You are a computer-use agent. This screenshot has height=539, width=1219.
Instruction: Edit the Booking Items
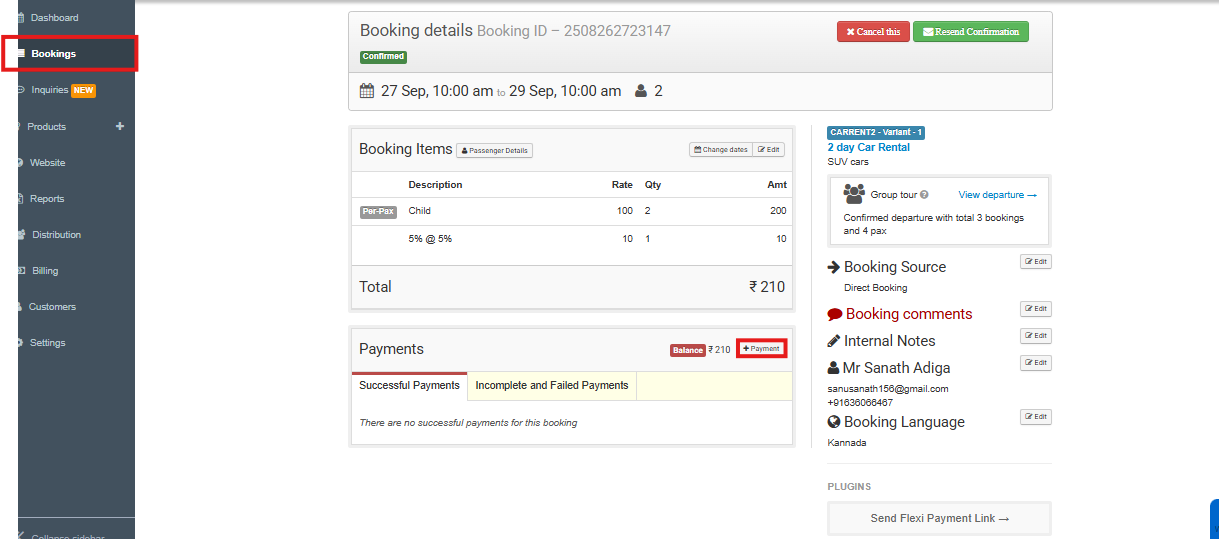click(x=768, y=150)
